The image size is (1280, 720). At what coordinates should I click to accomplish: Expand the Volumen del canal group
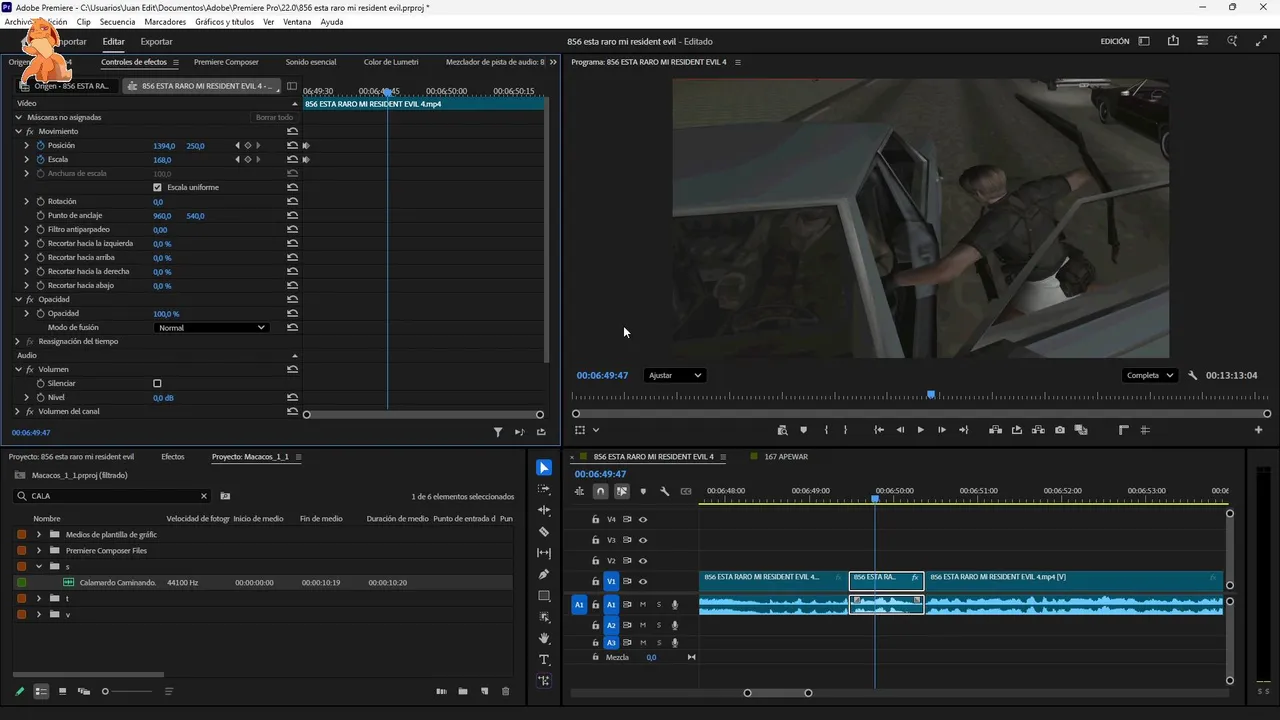tap(18, 412)
